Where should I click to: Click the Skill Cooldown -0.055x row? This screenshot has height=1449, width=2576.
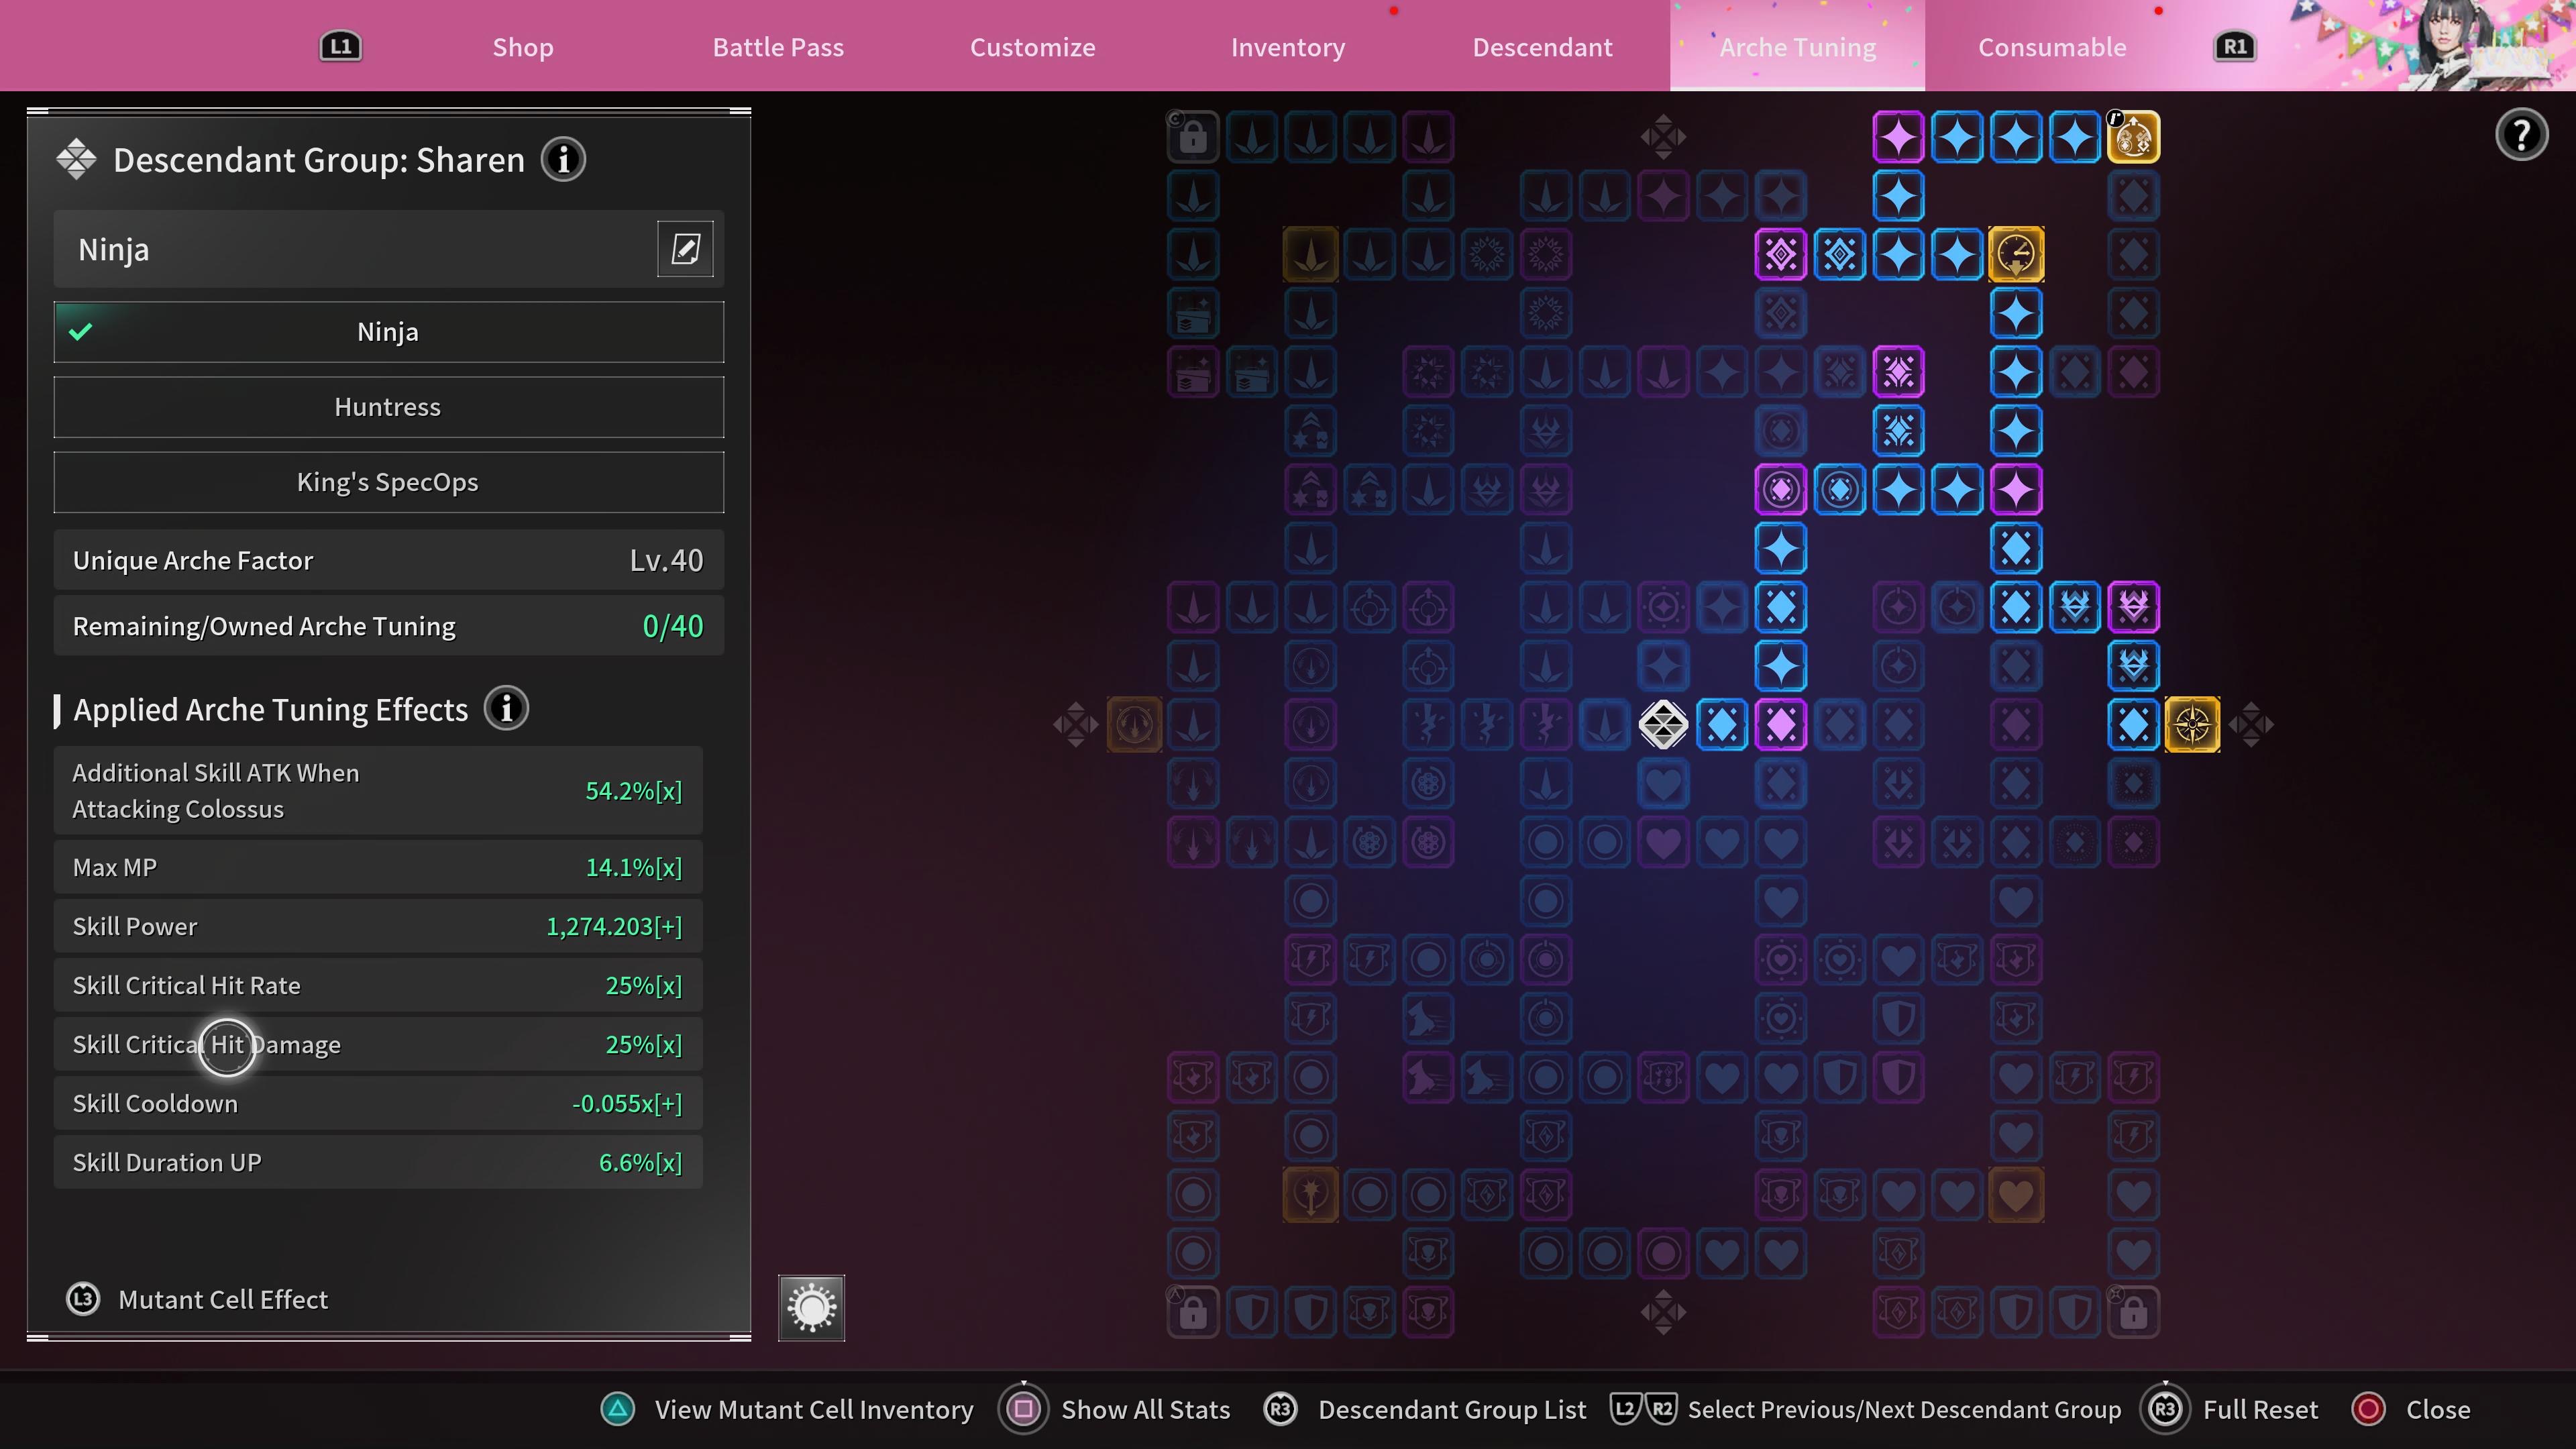point(378,1103)
